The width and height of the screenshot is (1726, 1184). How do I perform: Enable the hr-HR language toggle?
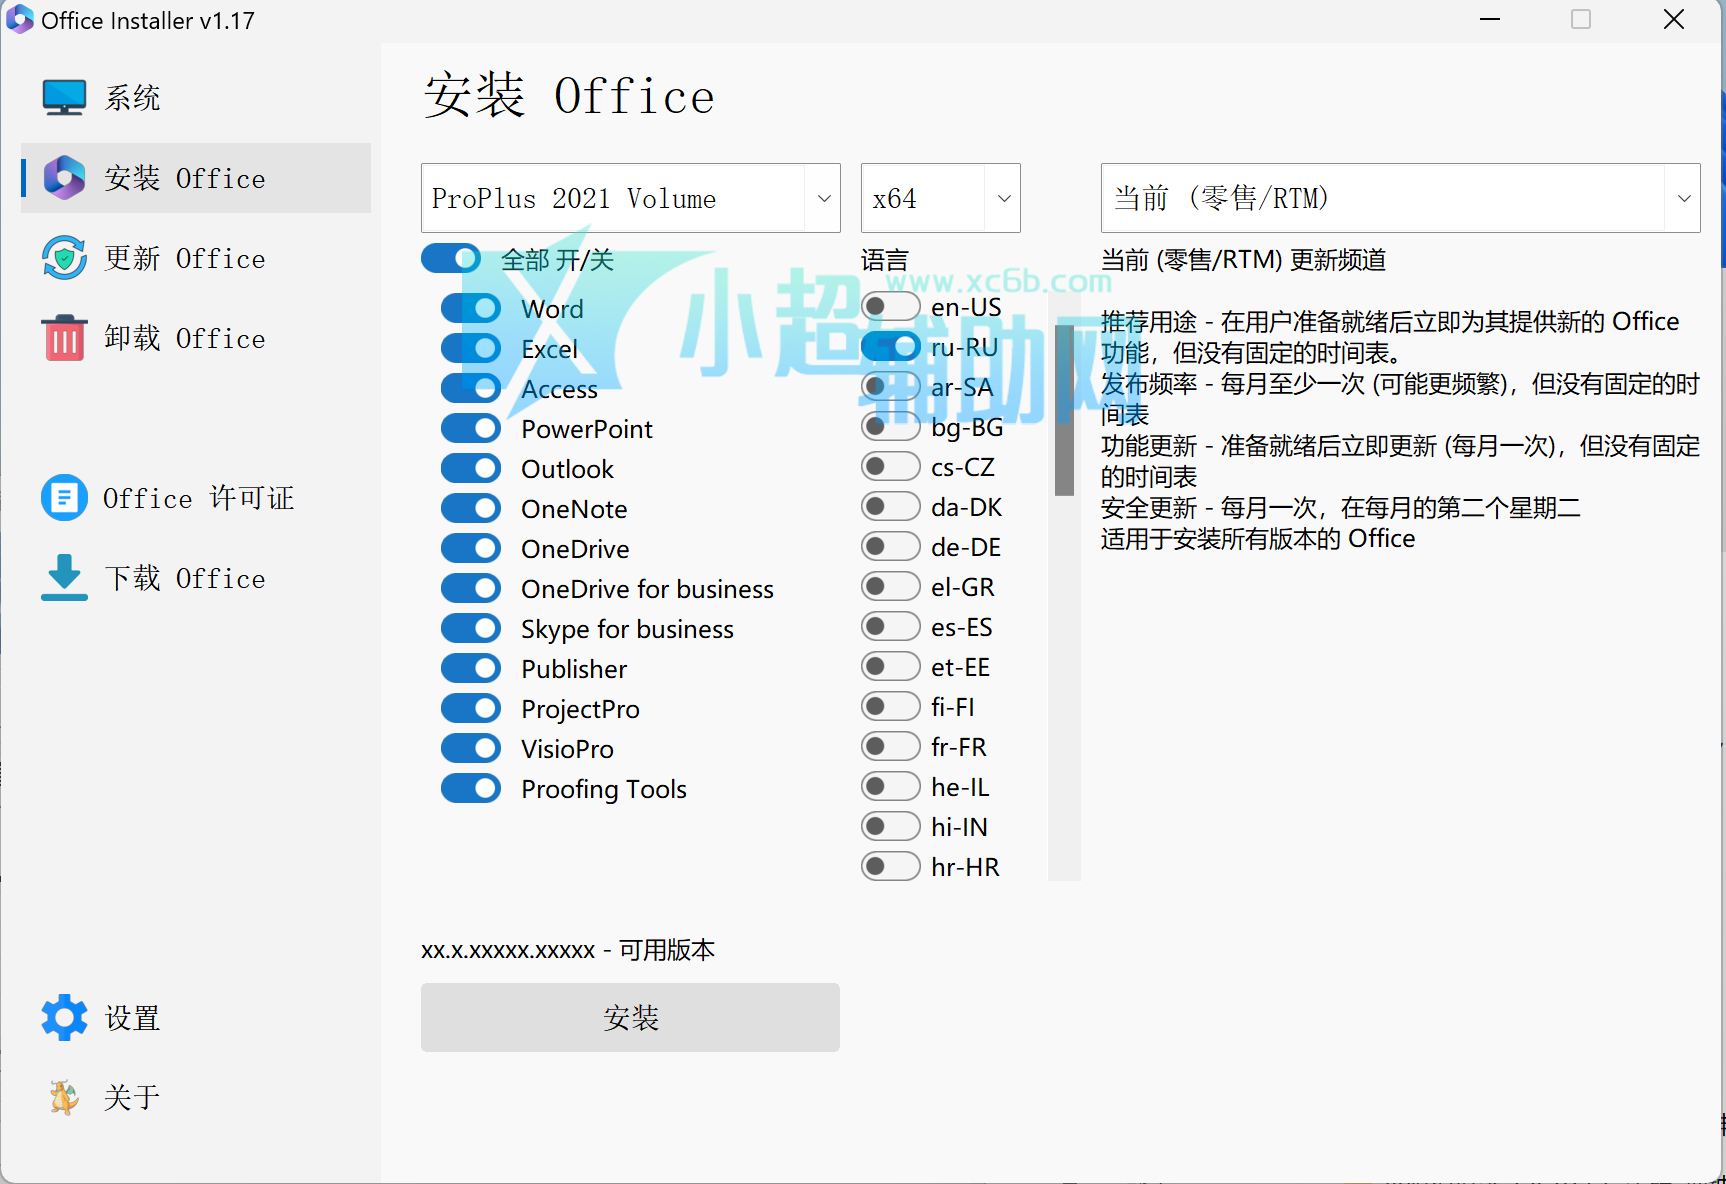point(891,866)
